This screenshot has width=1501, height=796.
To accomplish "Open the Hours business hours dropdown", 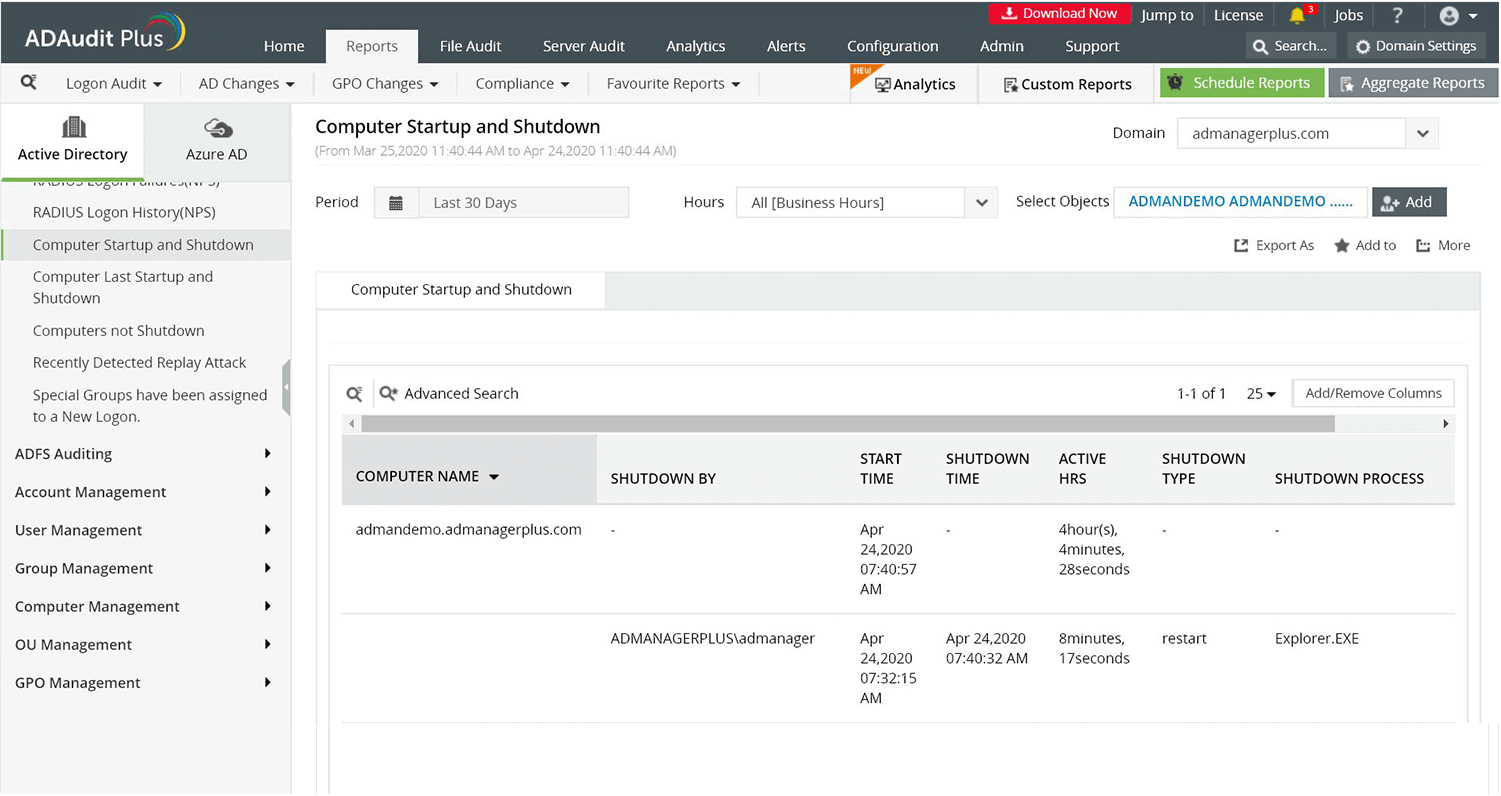I will (x=867, y=203).
